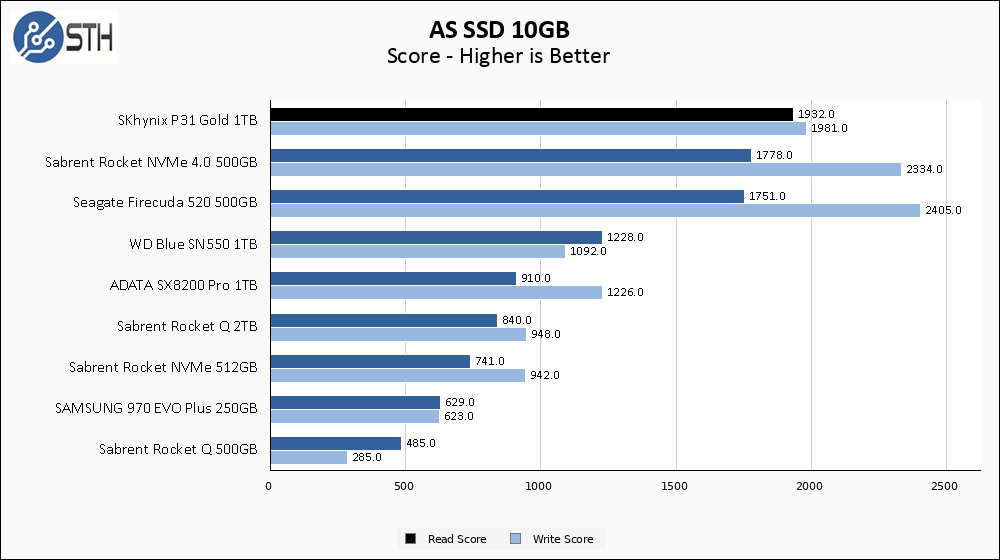The height and width of the screenshot is (560, 1000).
Task: Click the value '1228.0'
Action: 625,237
